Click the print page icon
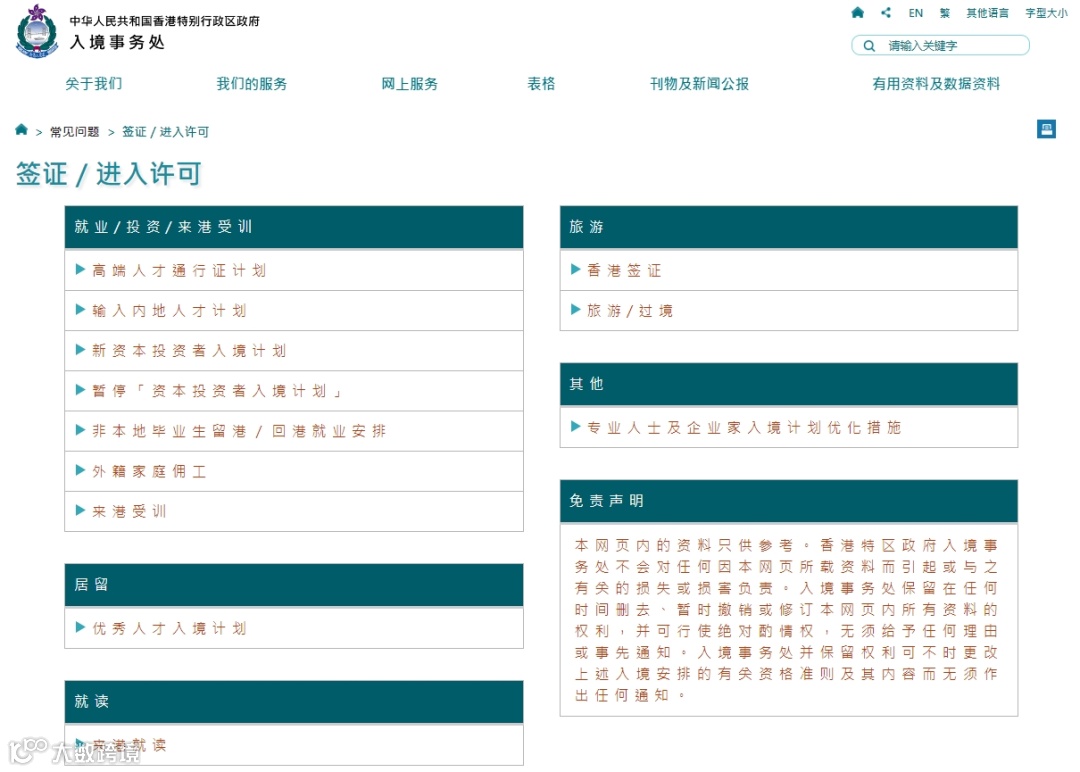Image resolution: width=1080 pixels, height=772 pixels. pos(1046,129)
